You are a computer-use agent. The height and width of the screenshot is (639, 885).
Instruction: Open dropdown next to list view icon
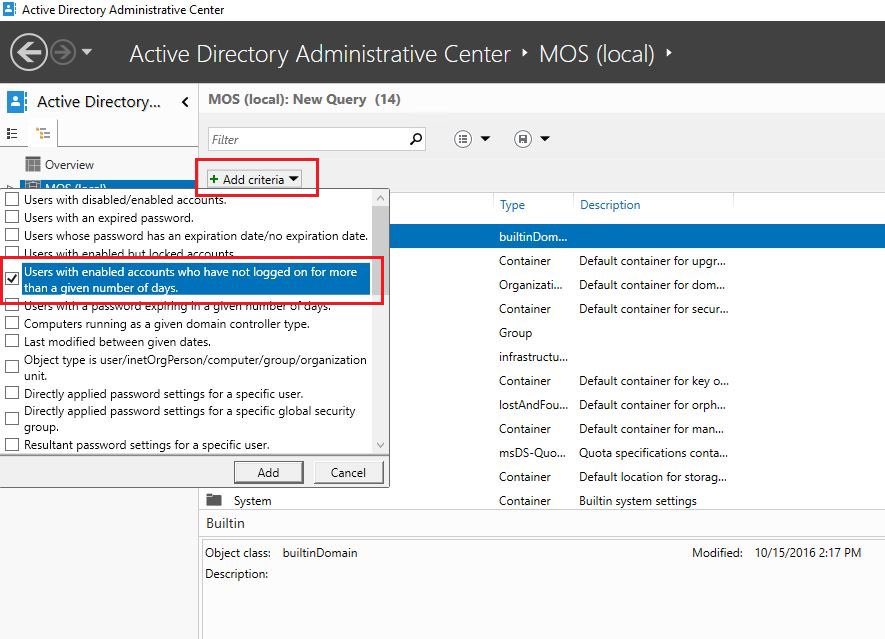point(485,139)
